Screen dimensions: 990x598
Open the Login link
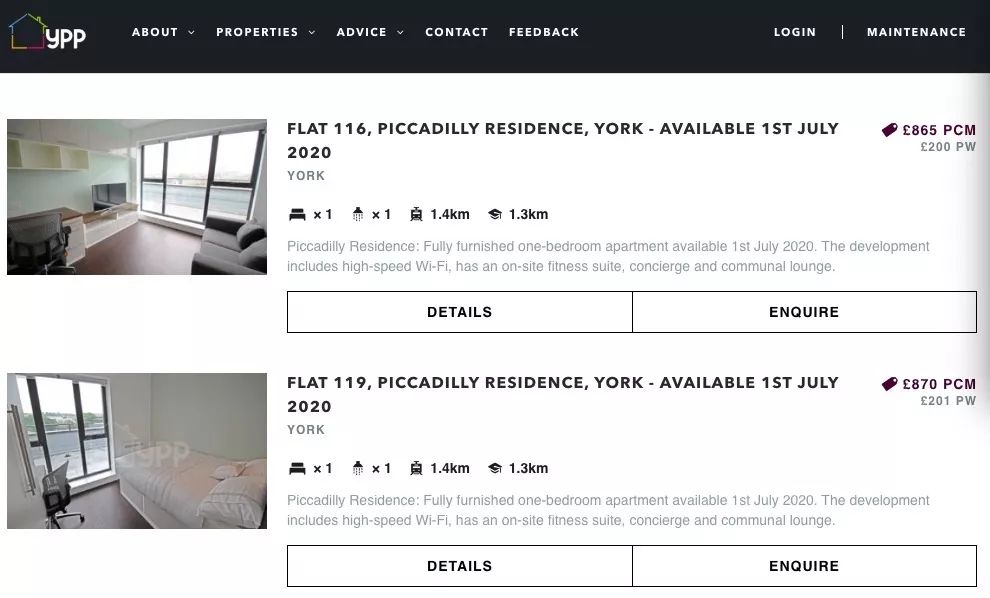pyautogui.click(x=795, y=32)
